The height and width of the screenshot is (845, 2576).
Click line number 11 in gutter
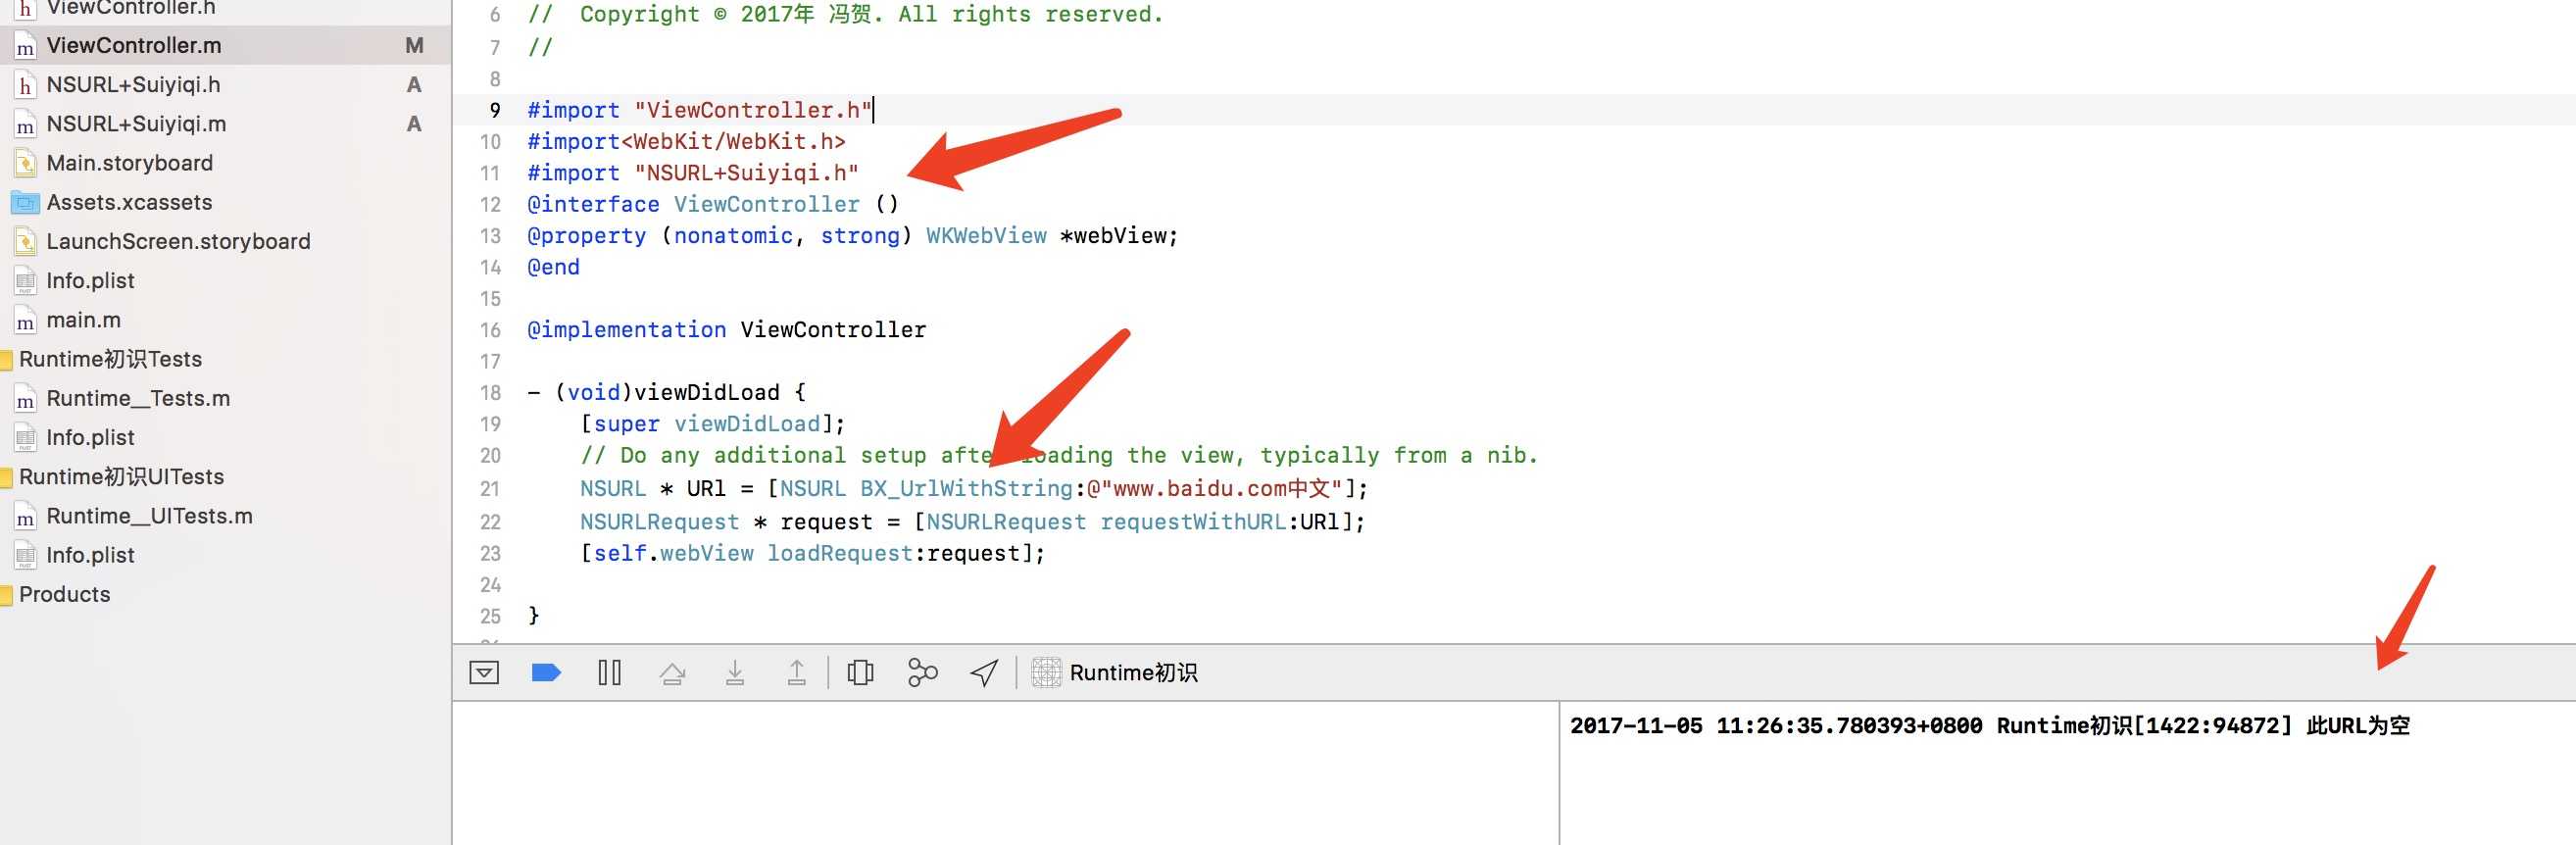click(x=489, y=174)
